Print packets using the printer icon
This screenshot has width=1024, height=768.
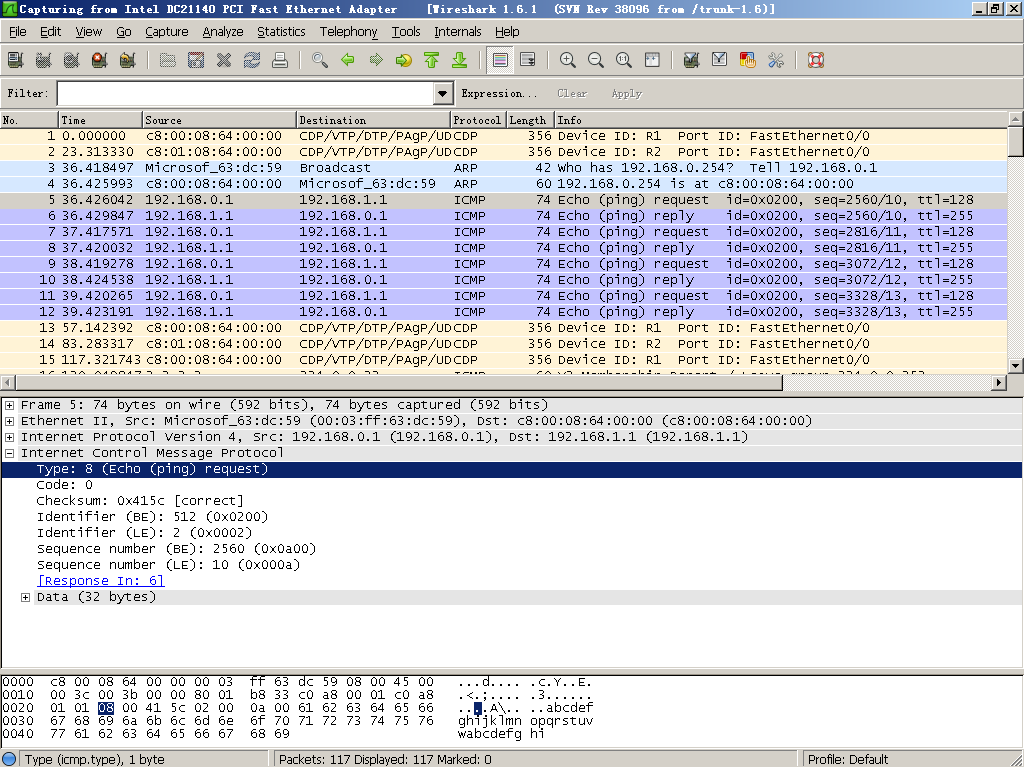[280, 61]
